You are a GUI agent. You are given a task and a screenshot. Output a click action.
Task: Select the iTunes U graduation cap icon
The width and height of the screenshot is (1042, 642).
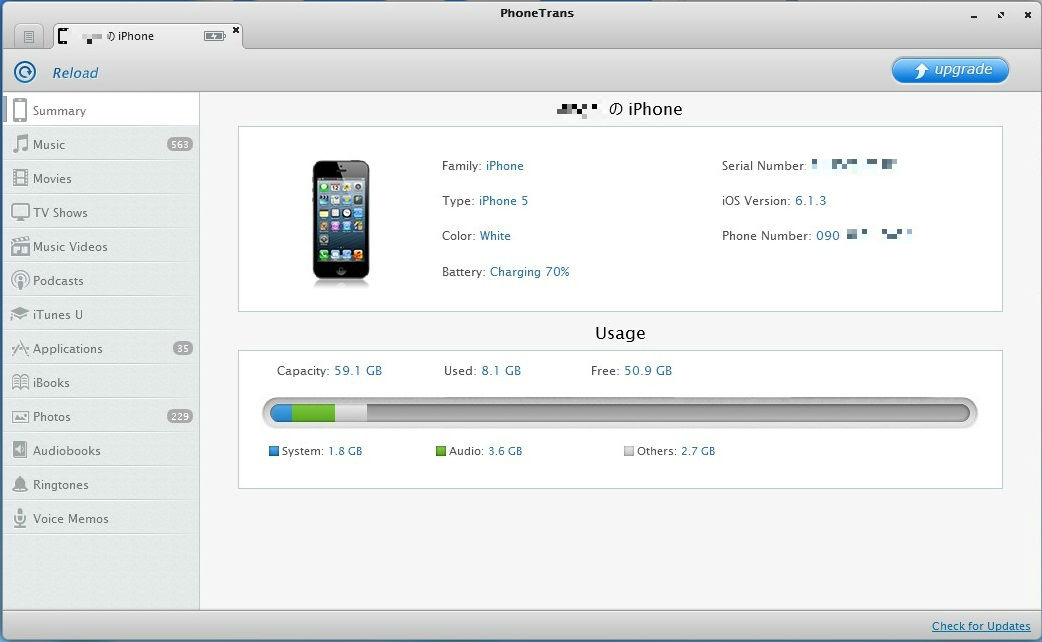[x=20, y=314]
